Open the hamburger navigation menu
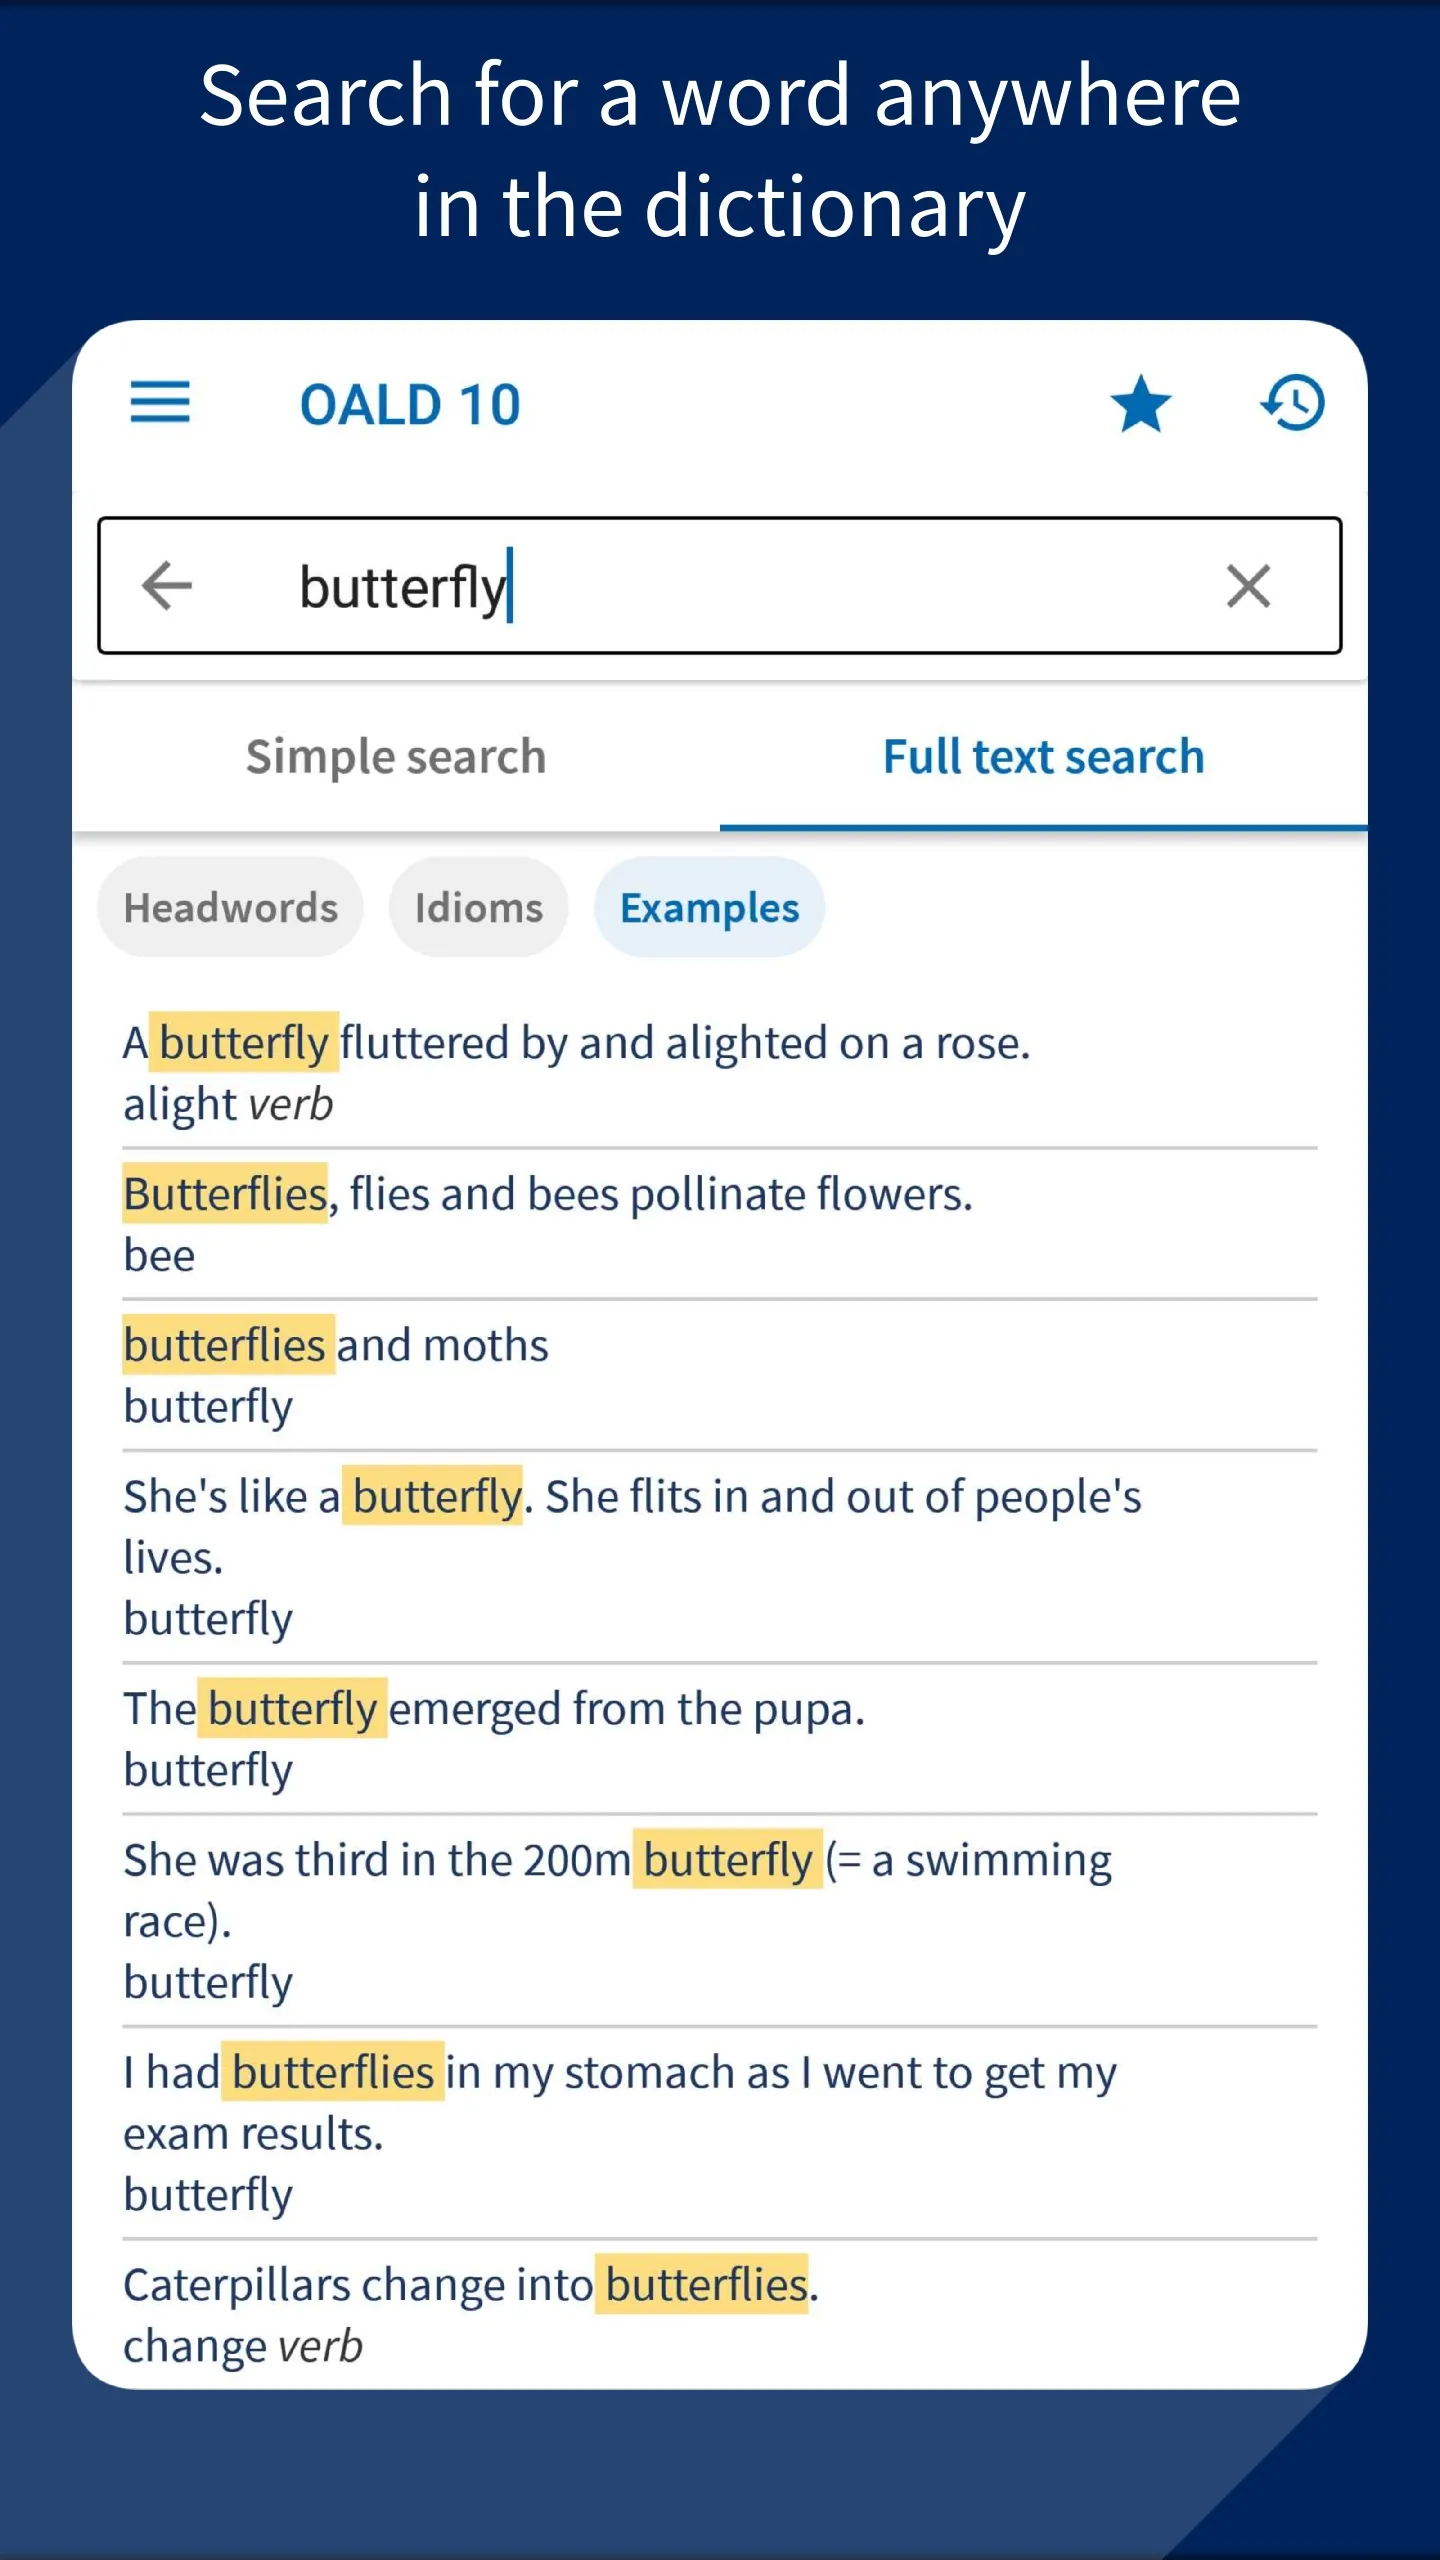 pos(160,403)
